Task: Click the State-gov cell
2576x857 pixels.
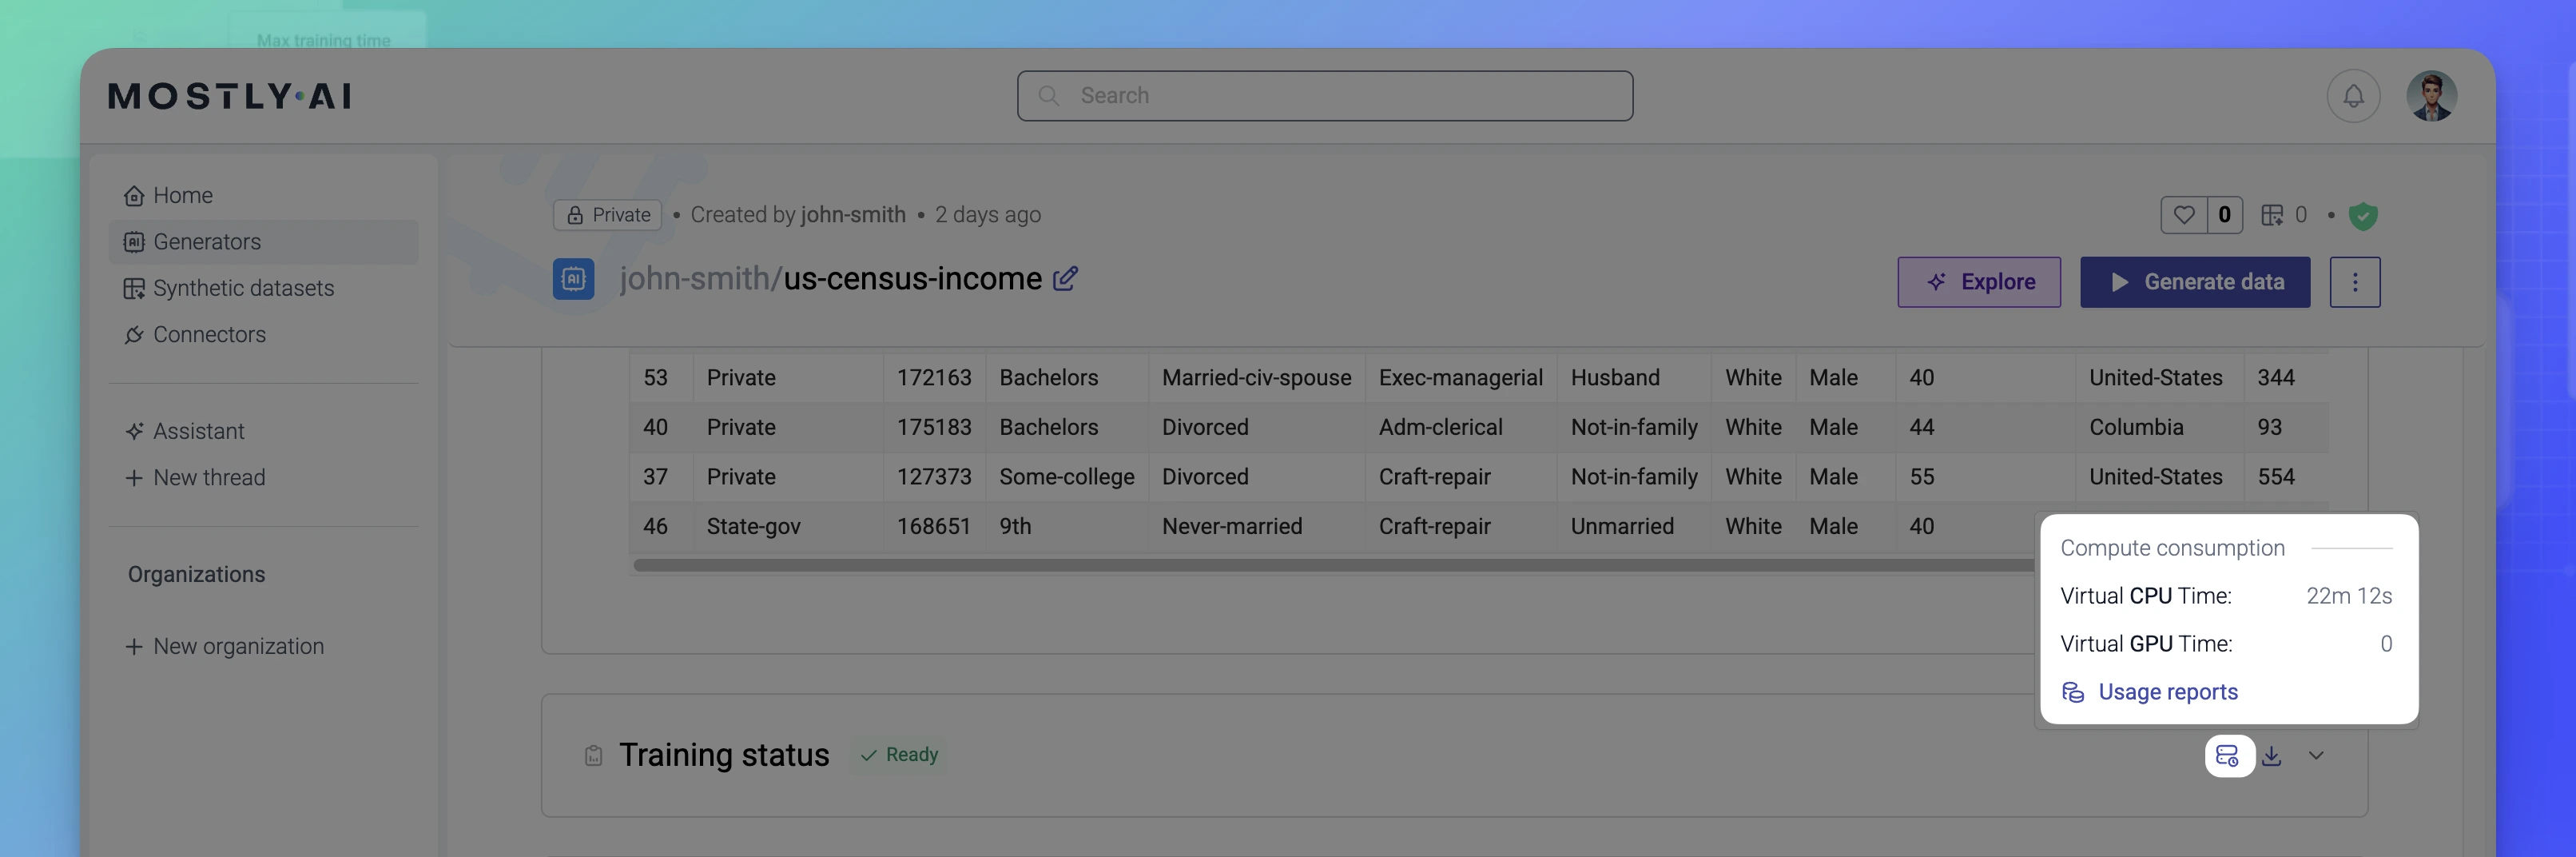Action: [x=787, y=526]
